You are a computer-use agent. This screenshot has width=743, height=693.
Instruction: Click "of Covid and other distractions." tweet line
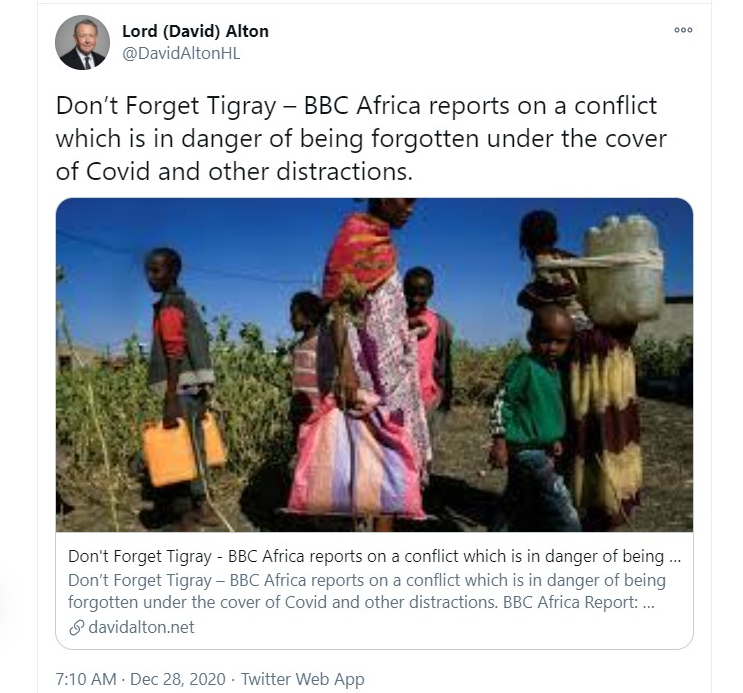(x=234, y=172)
